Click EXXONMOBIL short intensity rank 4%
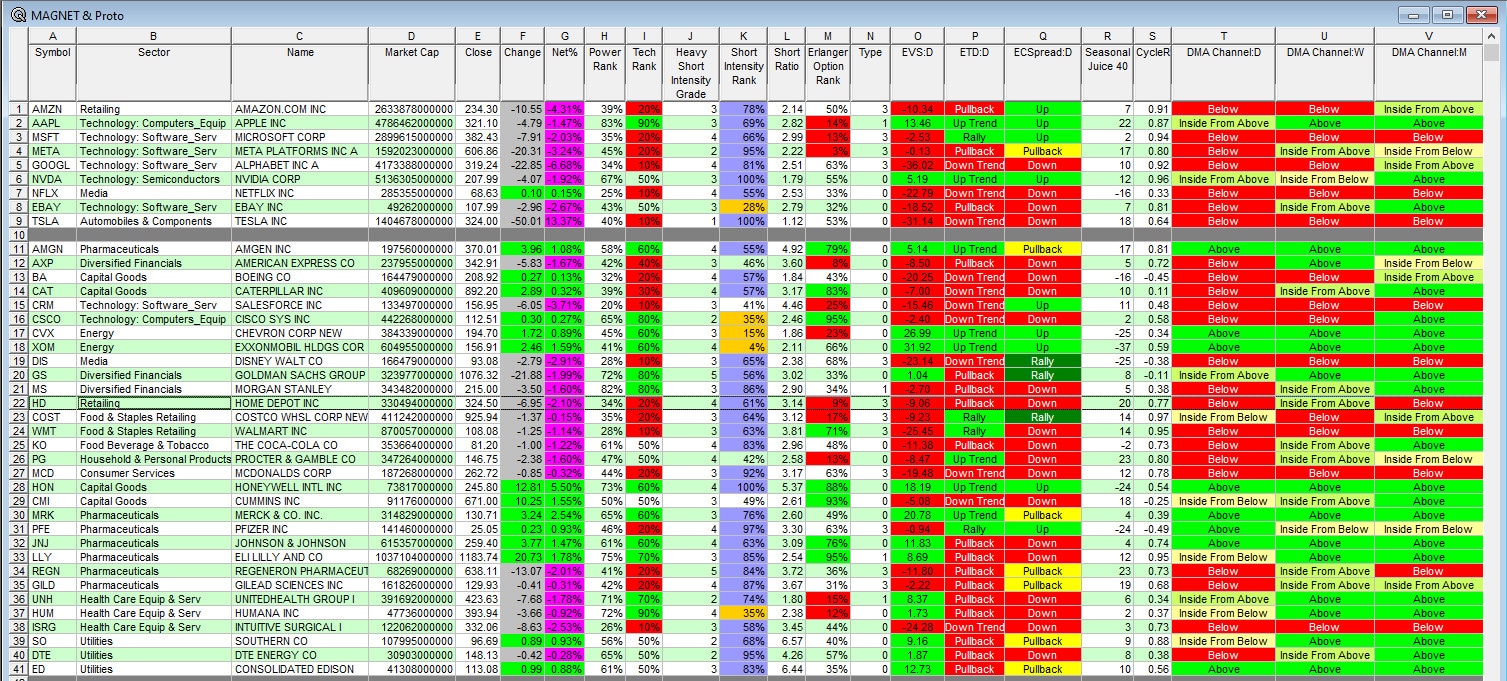 pos(743,347)
